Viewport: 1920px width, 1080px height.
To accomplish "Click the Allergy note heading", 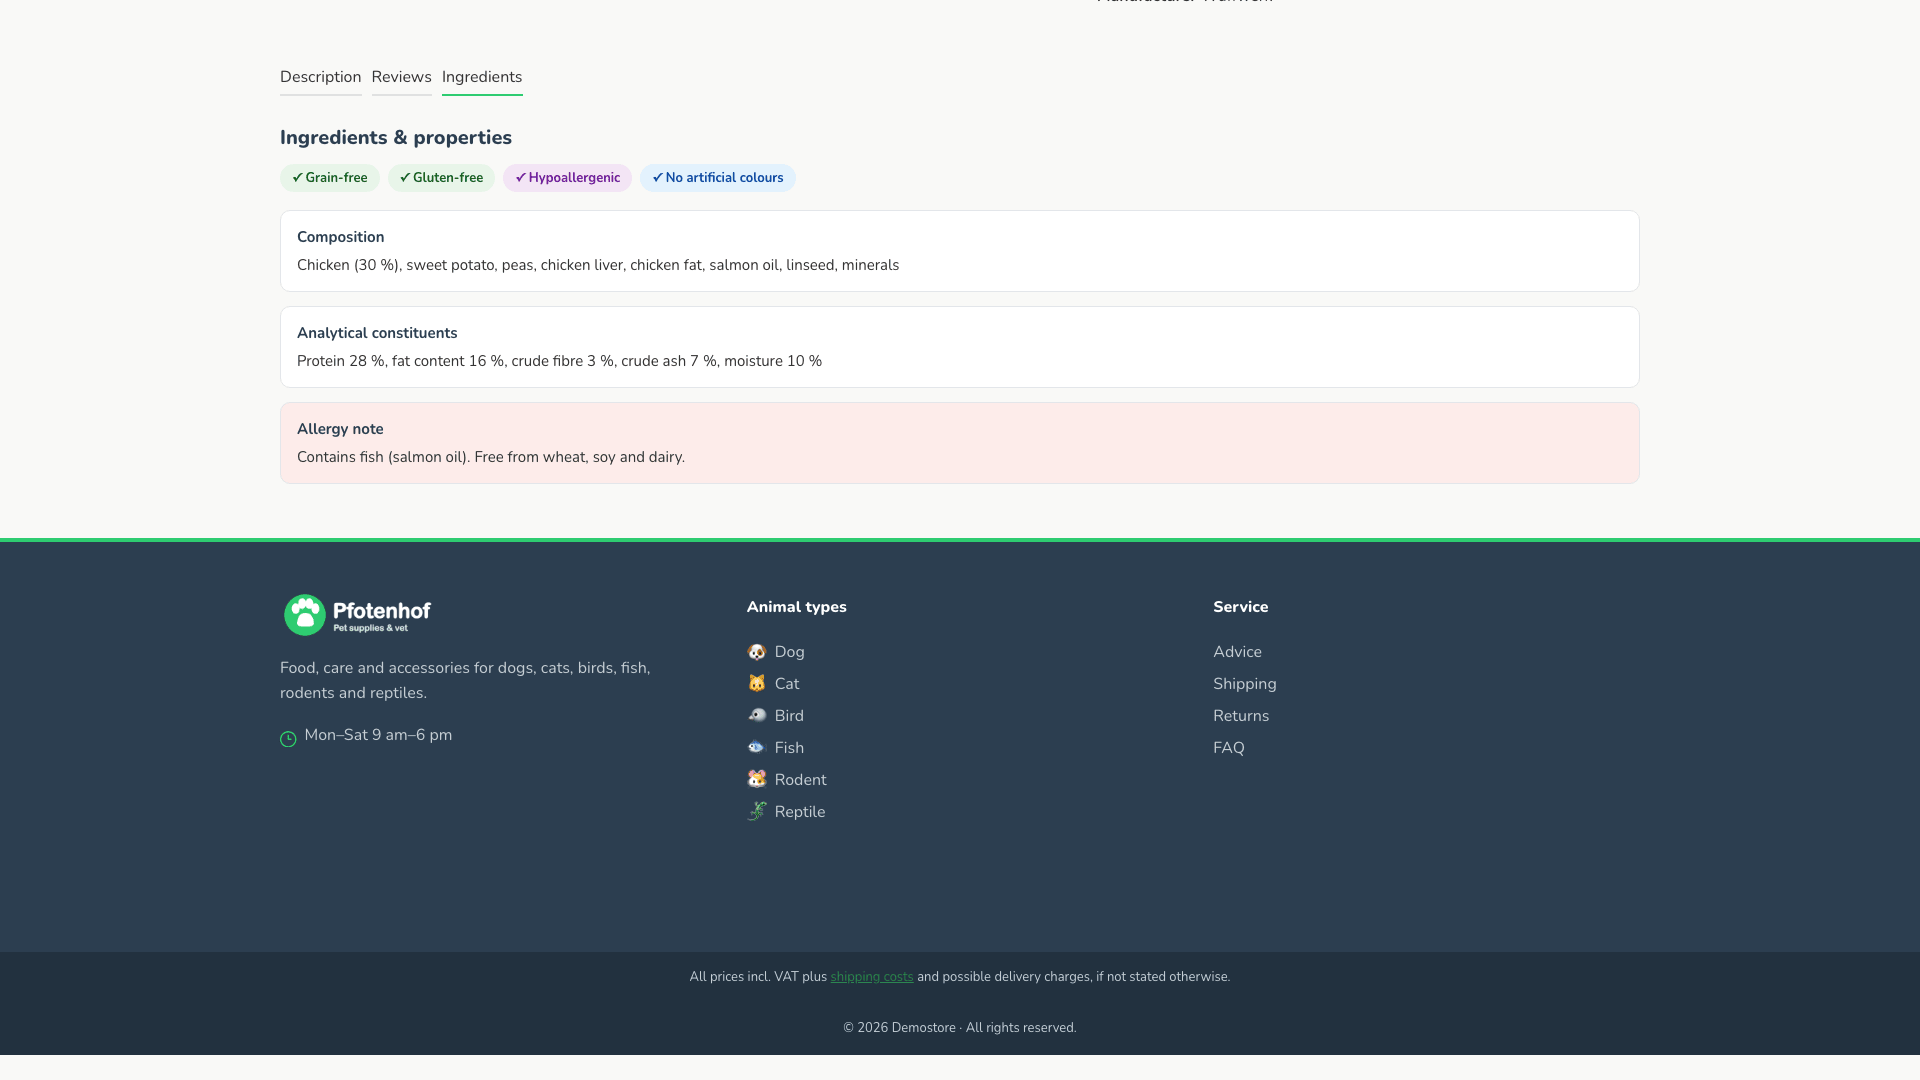I will pyautogui.click(x=340, y=429).
